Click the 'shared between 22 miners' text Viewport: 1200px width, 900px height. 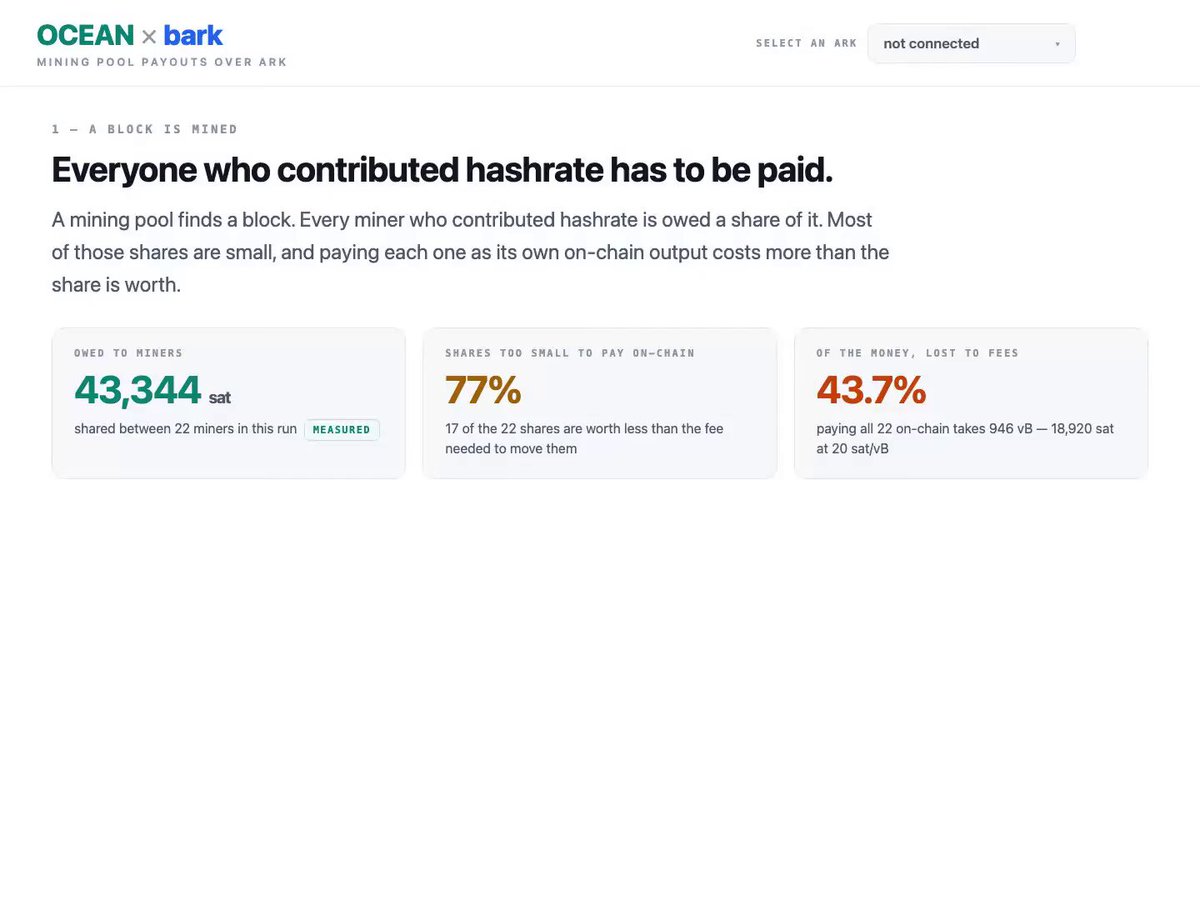(185, 429)
